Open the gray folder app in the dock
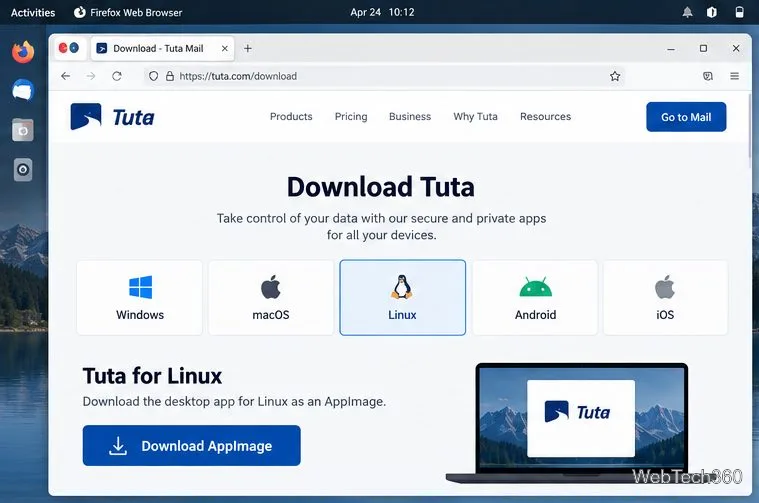759x503 pixels. coord(23,130)
